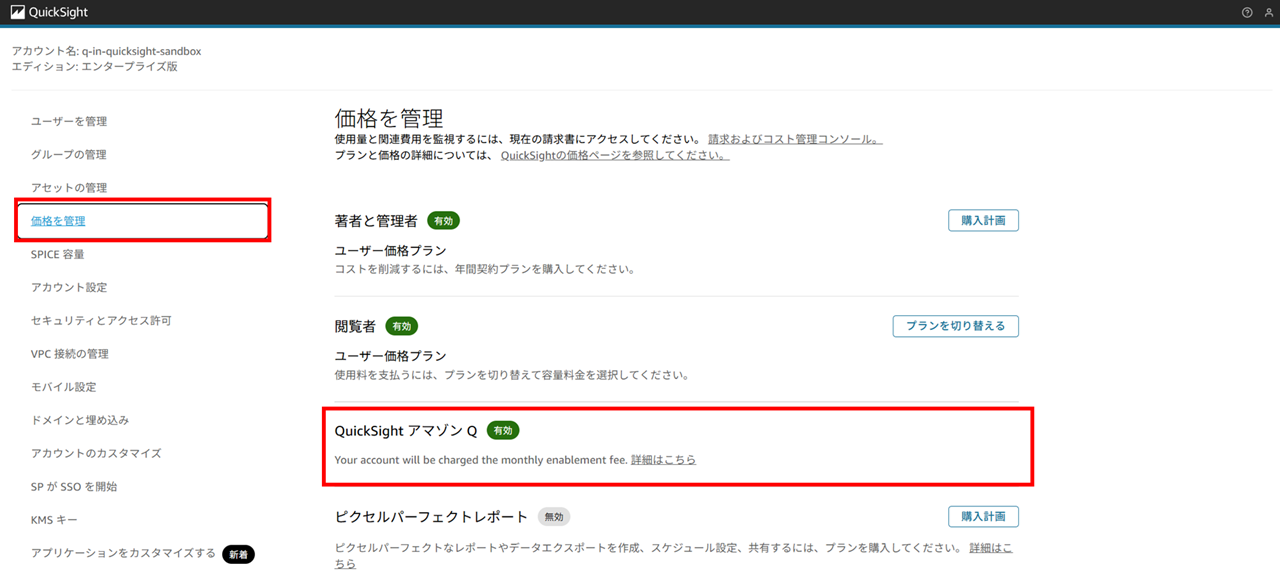Open ドメインと埋め込み in the sidebar
The height and width of the screenshot is (585, 1280).
[x=80, y=420]
